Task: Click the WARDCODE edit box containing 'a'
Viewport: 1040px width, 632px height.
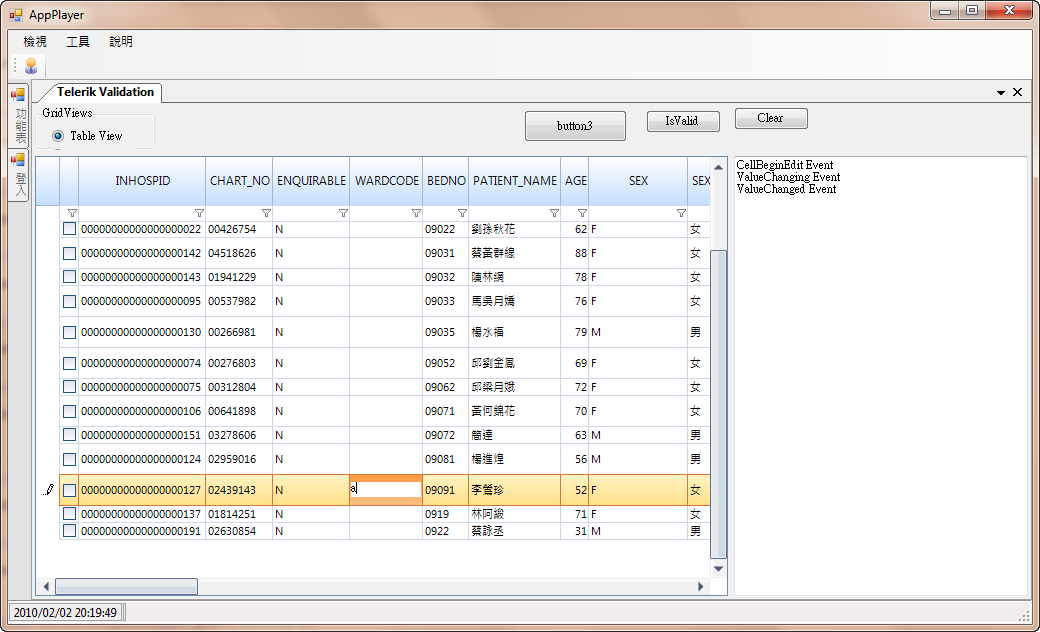Action: coord(385,489)
